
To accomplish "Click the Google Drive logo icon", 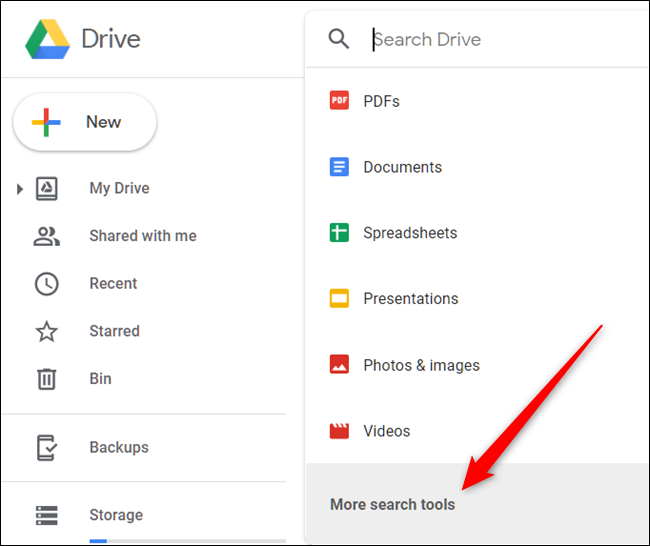I will pyautogui.click(x=48, y=39).
